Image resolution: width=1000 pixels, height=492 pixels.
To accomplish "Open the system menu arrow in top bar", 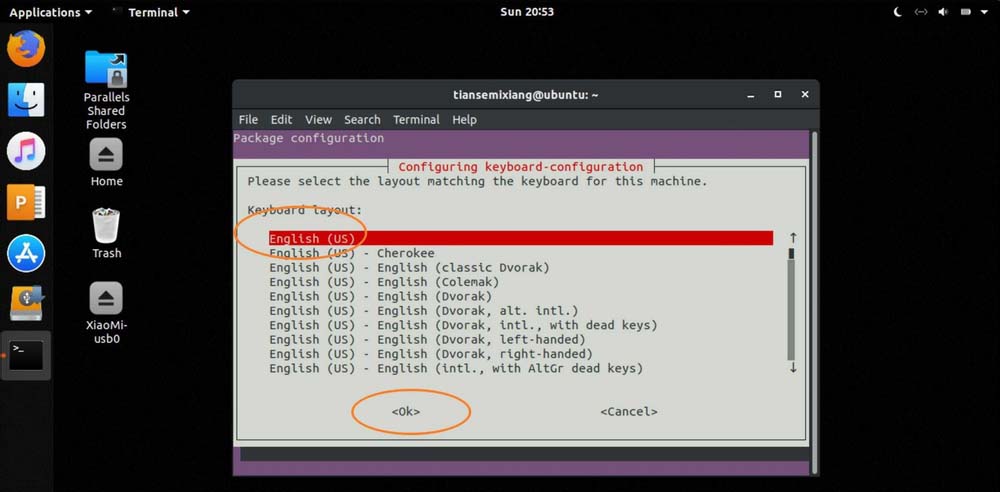I will click(984, 12).
